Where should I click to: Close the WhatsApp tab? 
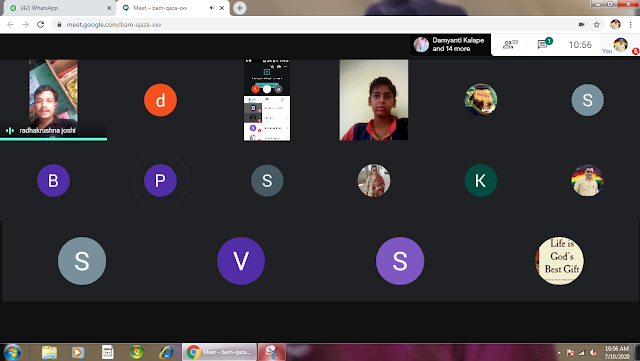[x=109, y=8]
